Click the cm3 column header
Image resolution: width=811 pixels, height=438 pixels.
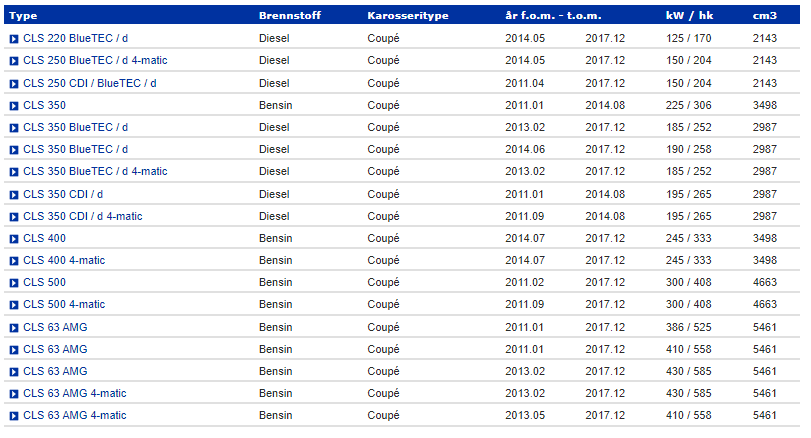764,16
